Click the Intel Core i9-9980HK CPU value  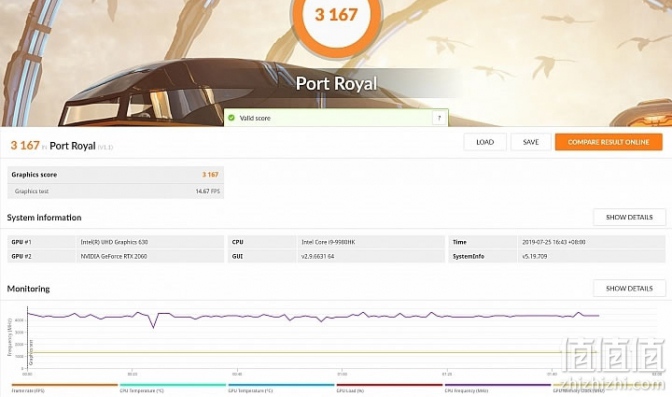click(x=328, y=242)
